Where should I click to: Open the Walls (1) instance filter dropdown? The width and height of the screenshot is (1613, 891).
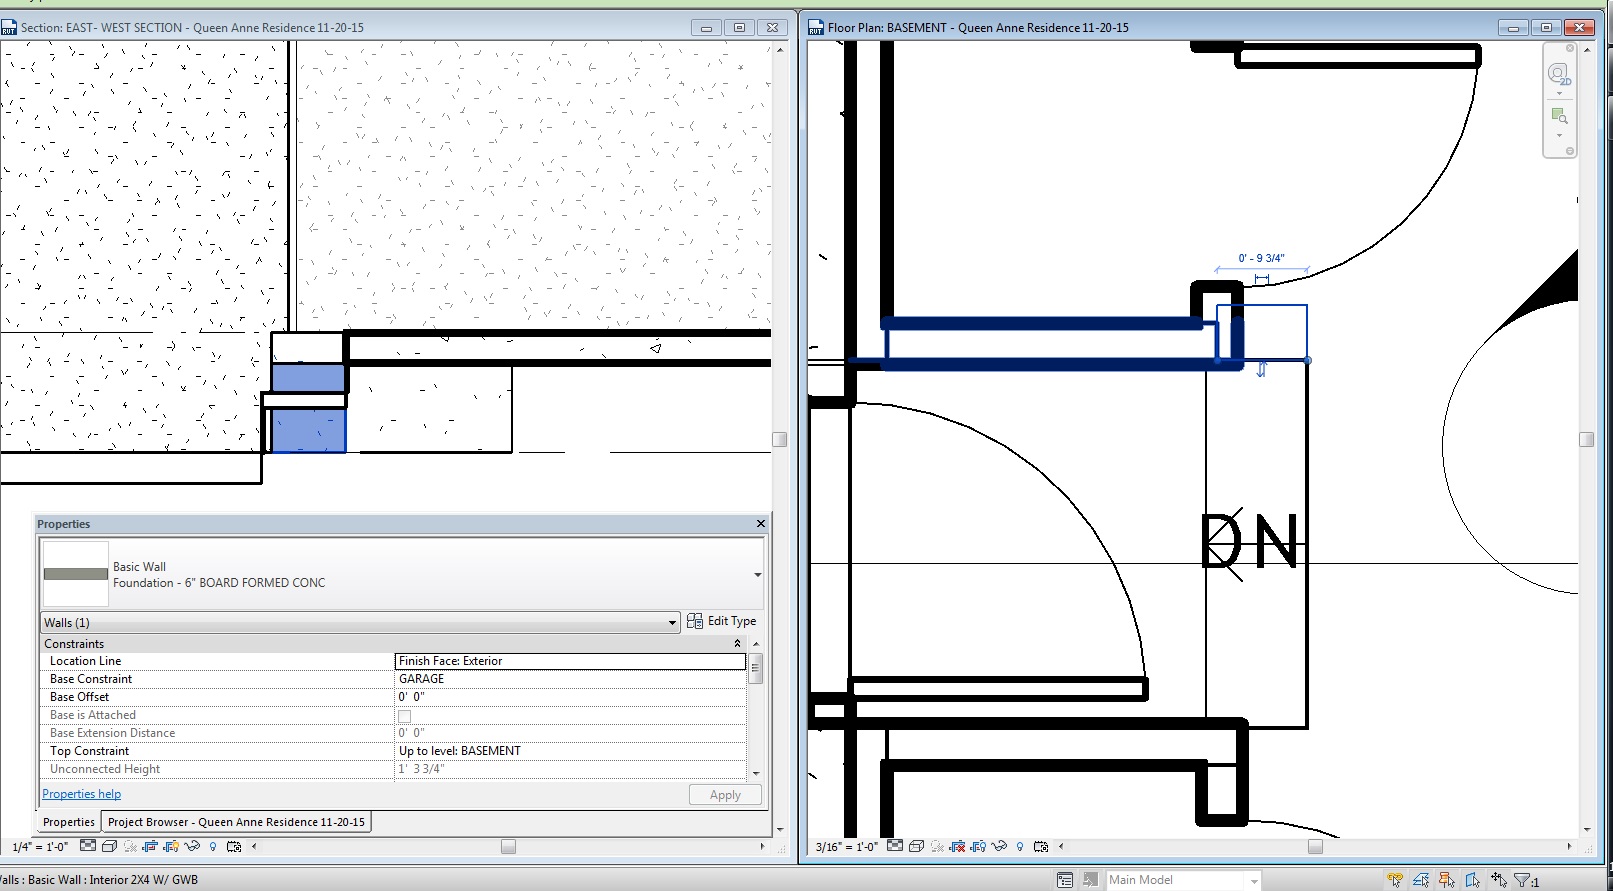click(360, 622)
